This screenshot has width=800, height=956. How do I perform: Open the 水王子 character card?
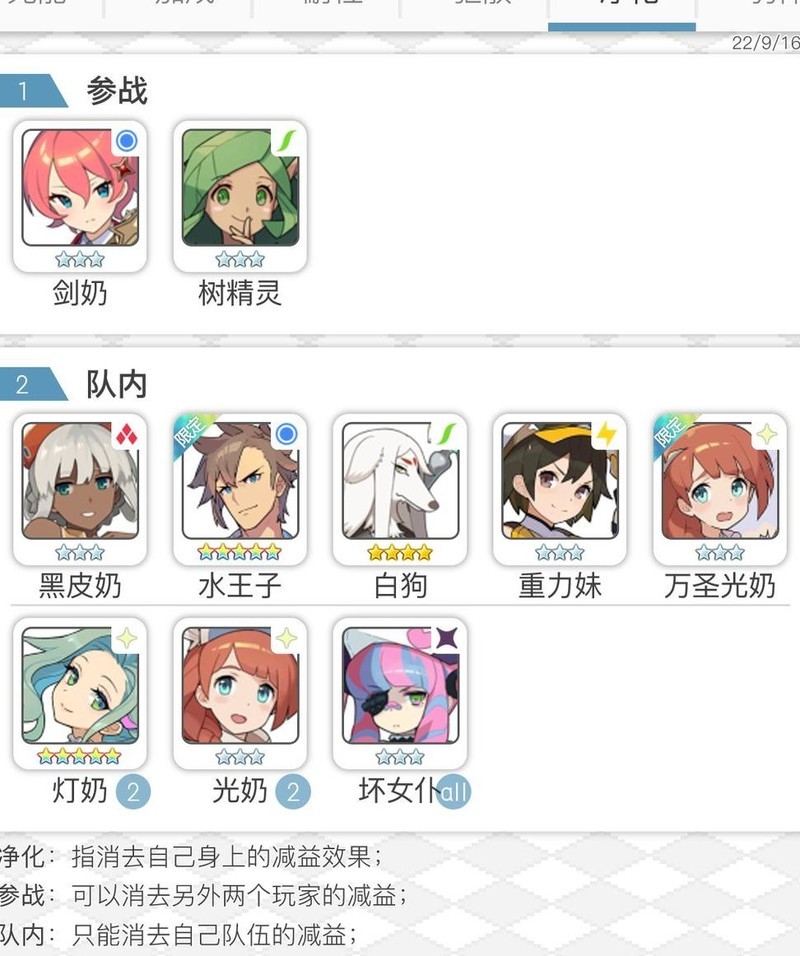click(x=240, y=490)
